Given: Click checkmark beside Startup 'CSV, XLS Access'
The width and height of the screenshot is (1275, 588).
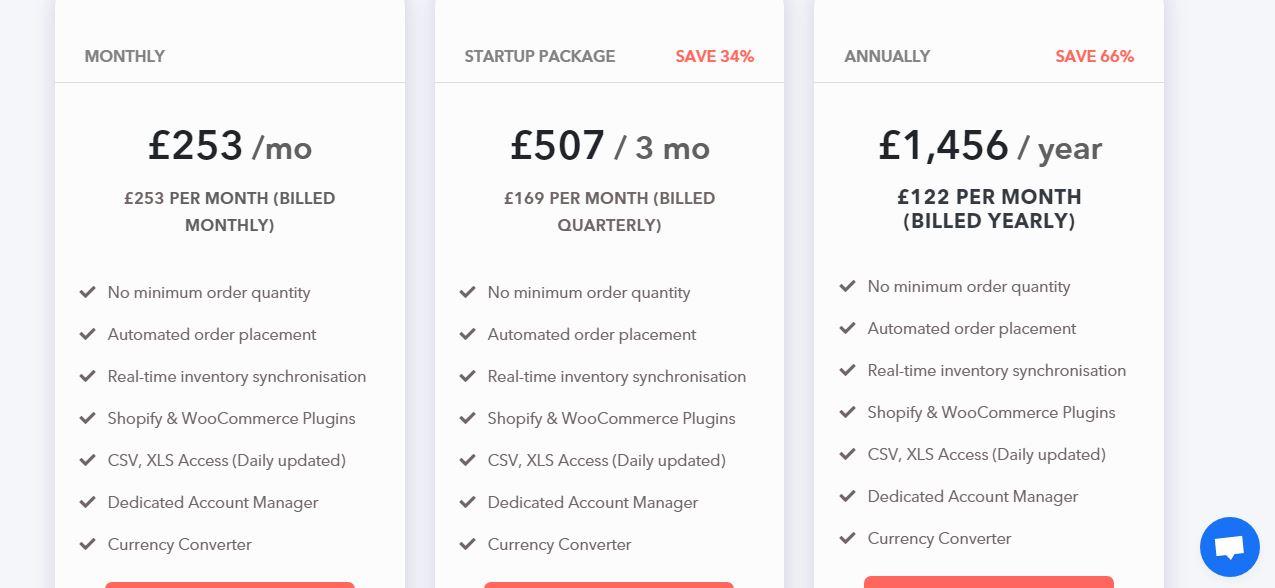Looking at the screenshot, I should coord(467,460).
